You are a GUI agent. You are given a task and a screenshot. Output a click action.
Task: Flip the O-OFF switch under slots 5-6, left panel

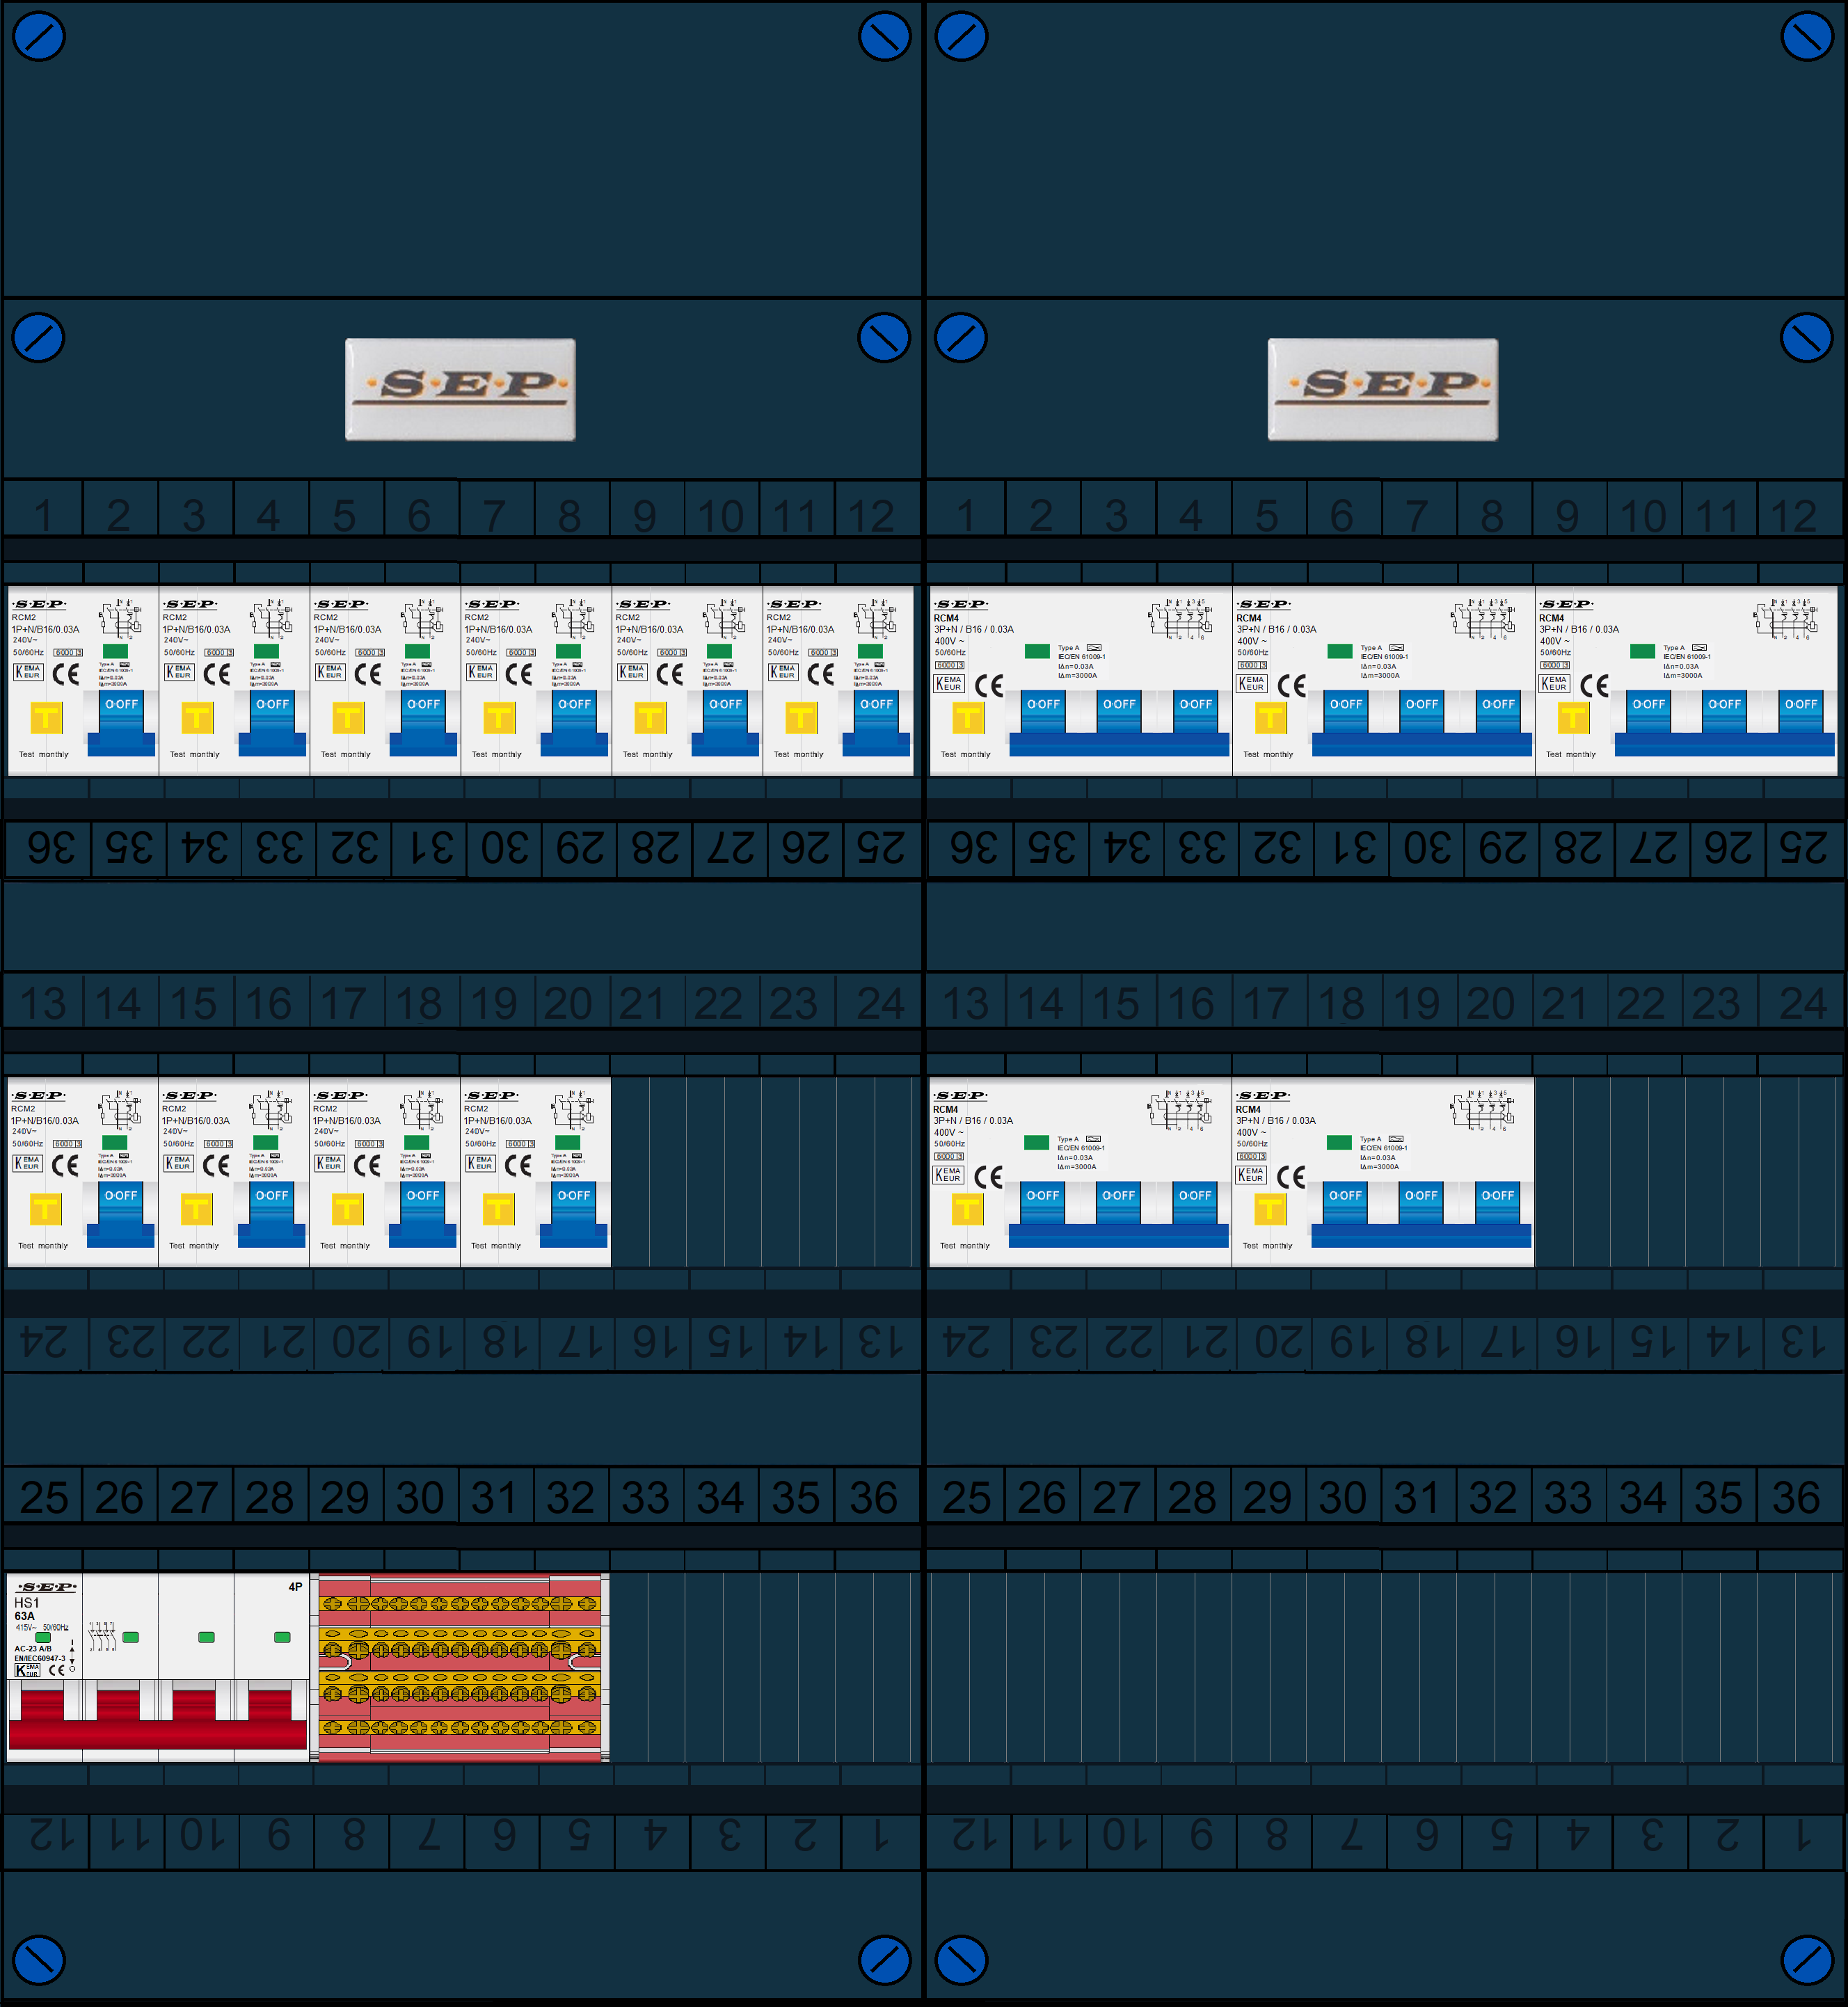click(423, 722)
